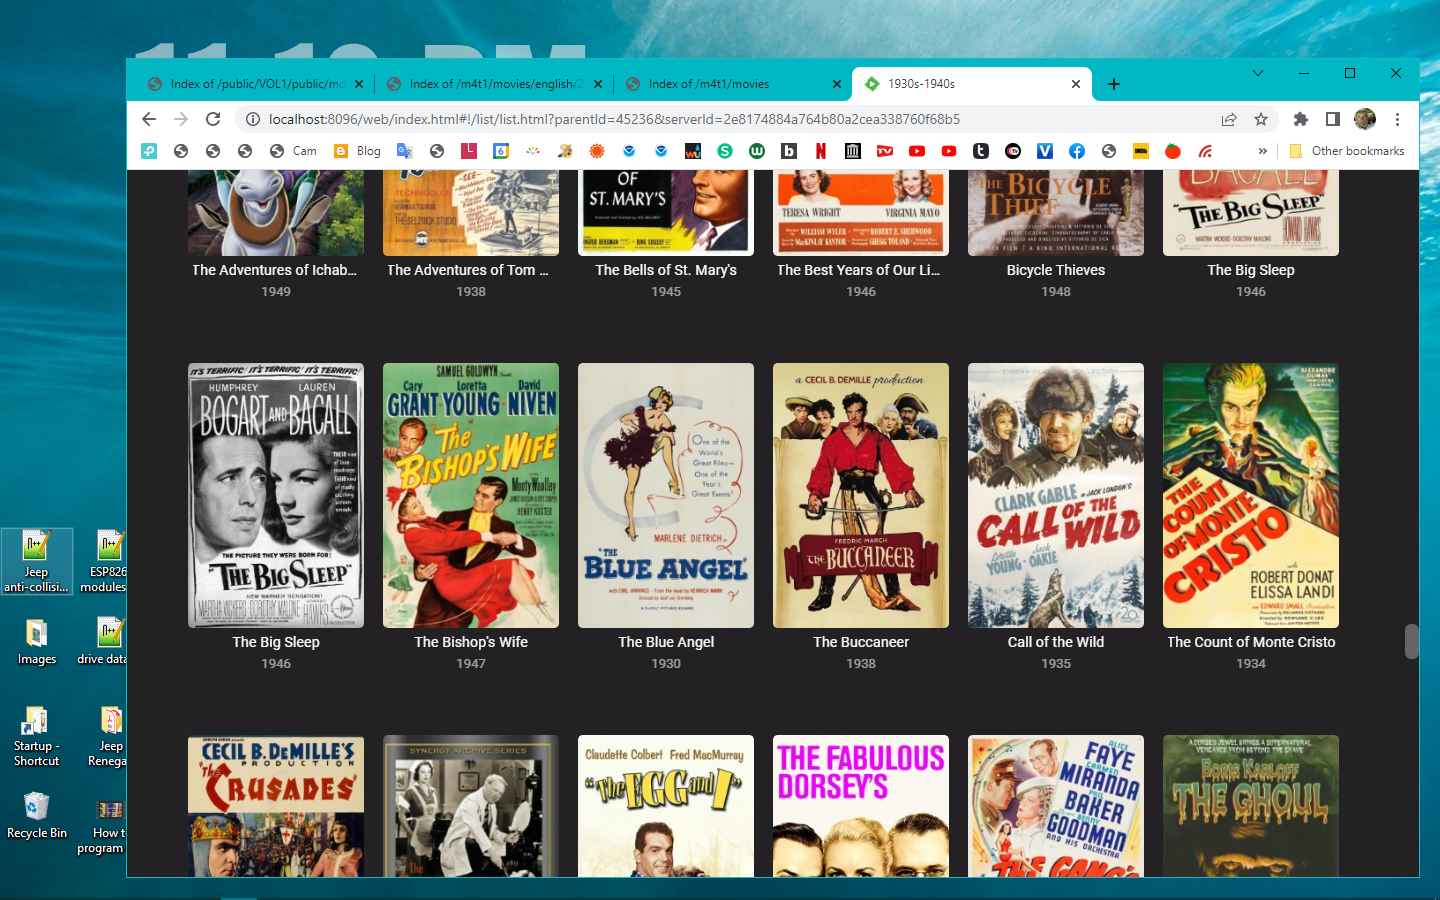This screenshot has width=1440, height=900.
Task: Open The Bells of St. Mary's title
Action: click(666, 270)
